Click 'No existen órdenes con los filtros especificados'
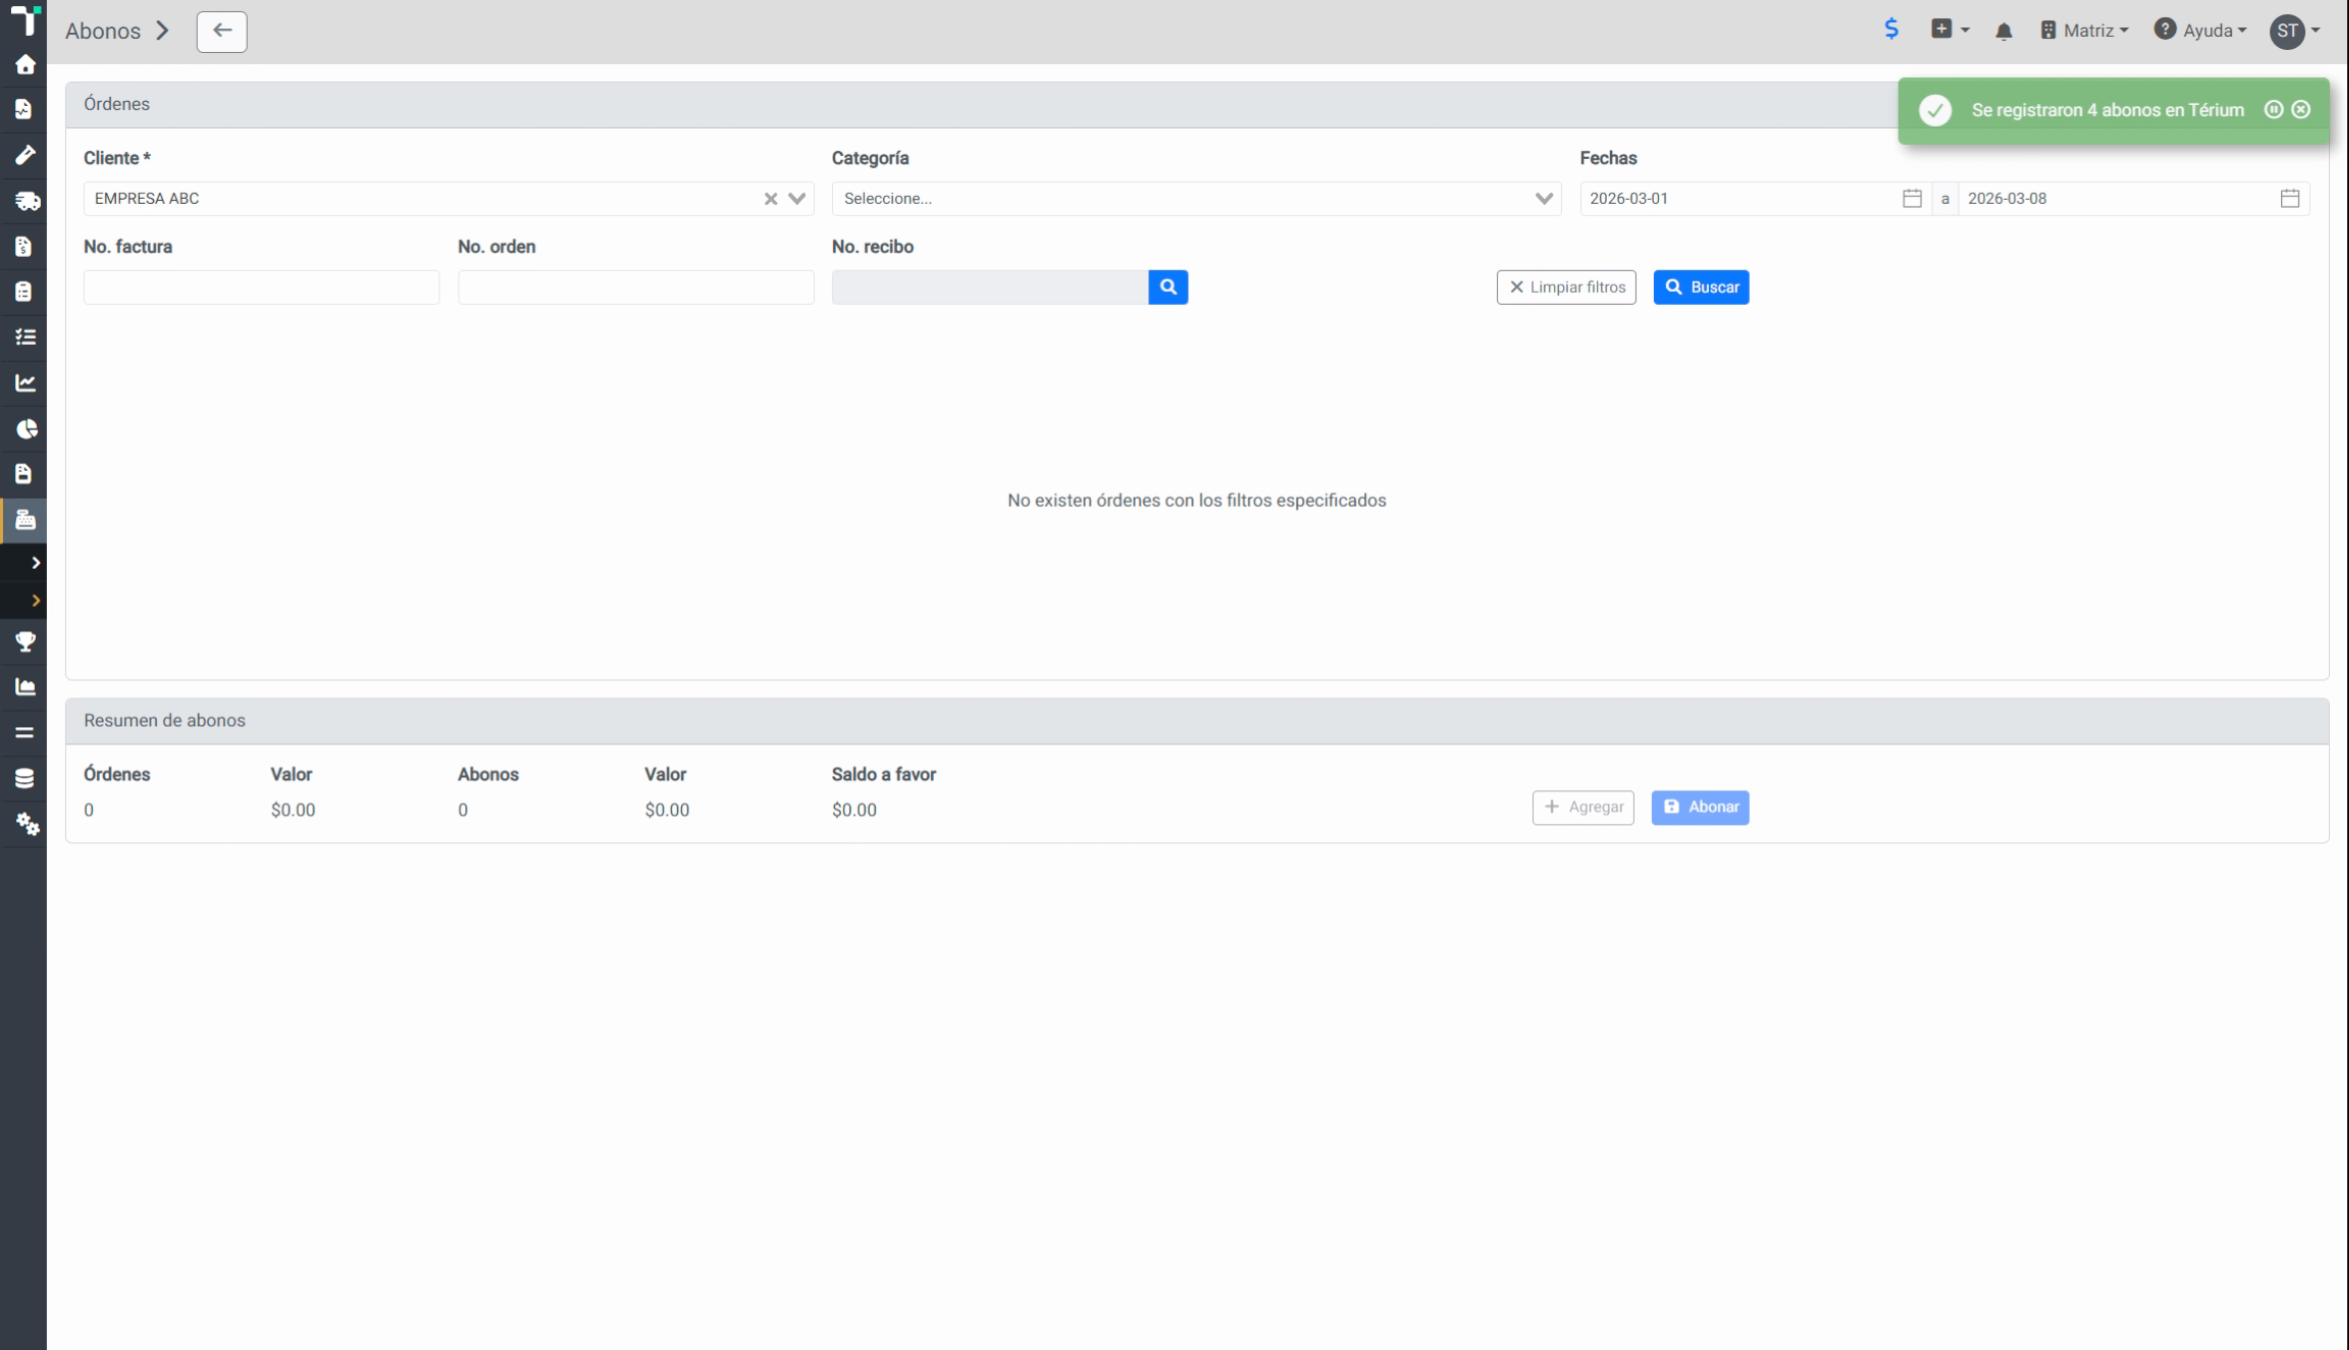The height and width of the screenshot is (1350, 2349). pyautogui.click(x=1197, y=500)
